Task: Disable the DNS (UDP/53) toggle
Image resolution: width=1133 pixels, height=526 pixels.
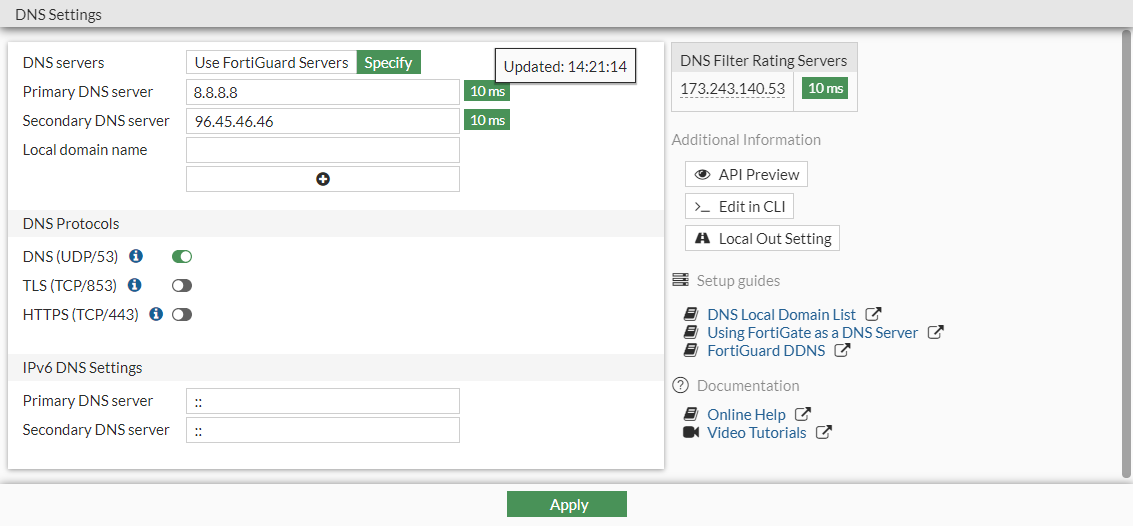Action: (x=182, y=257)
